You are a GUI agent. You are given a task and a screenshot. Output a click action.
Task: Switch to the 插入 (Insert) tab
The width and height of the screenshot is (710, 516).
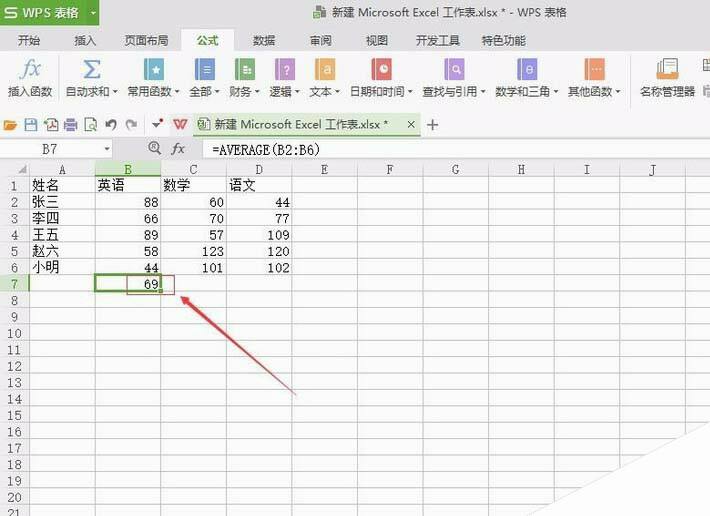(x=85, y=41)
